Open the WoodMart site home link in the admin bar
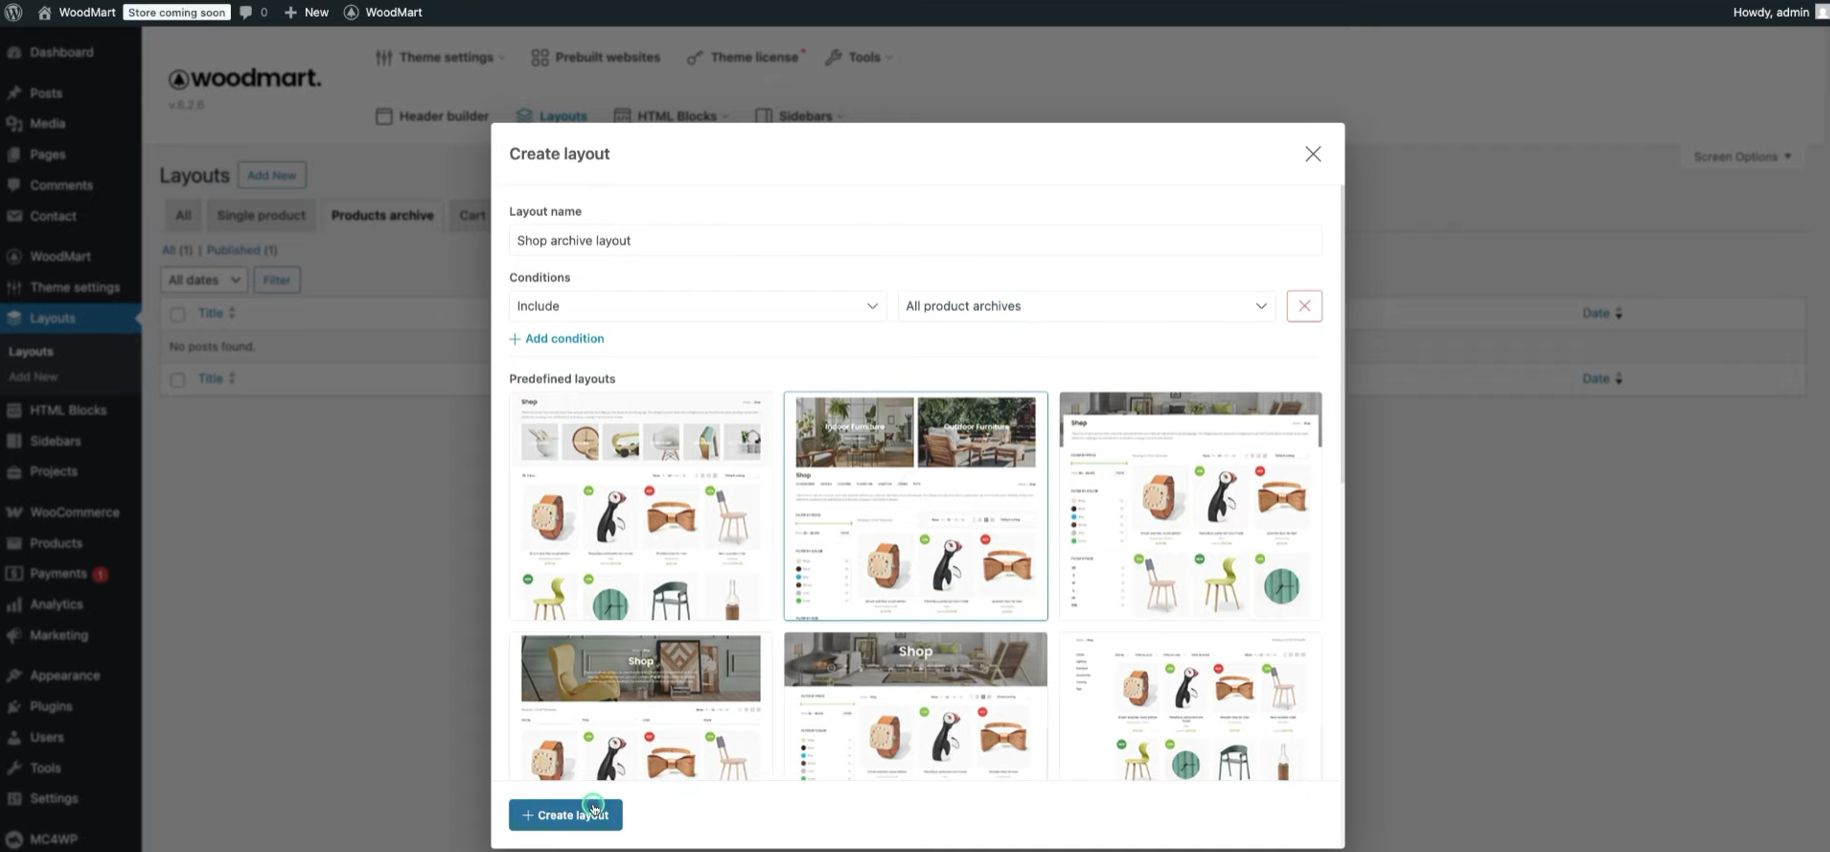 click(76, 12)
